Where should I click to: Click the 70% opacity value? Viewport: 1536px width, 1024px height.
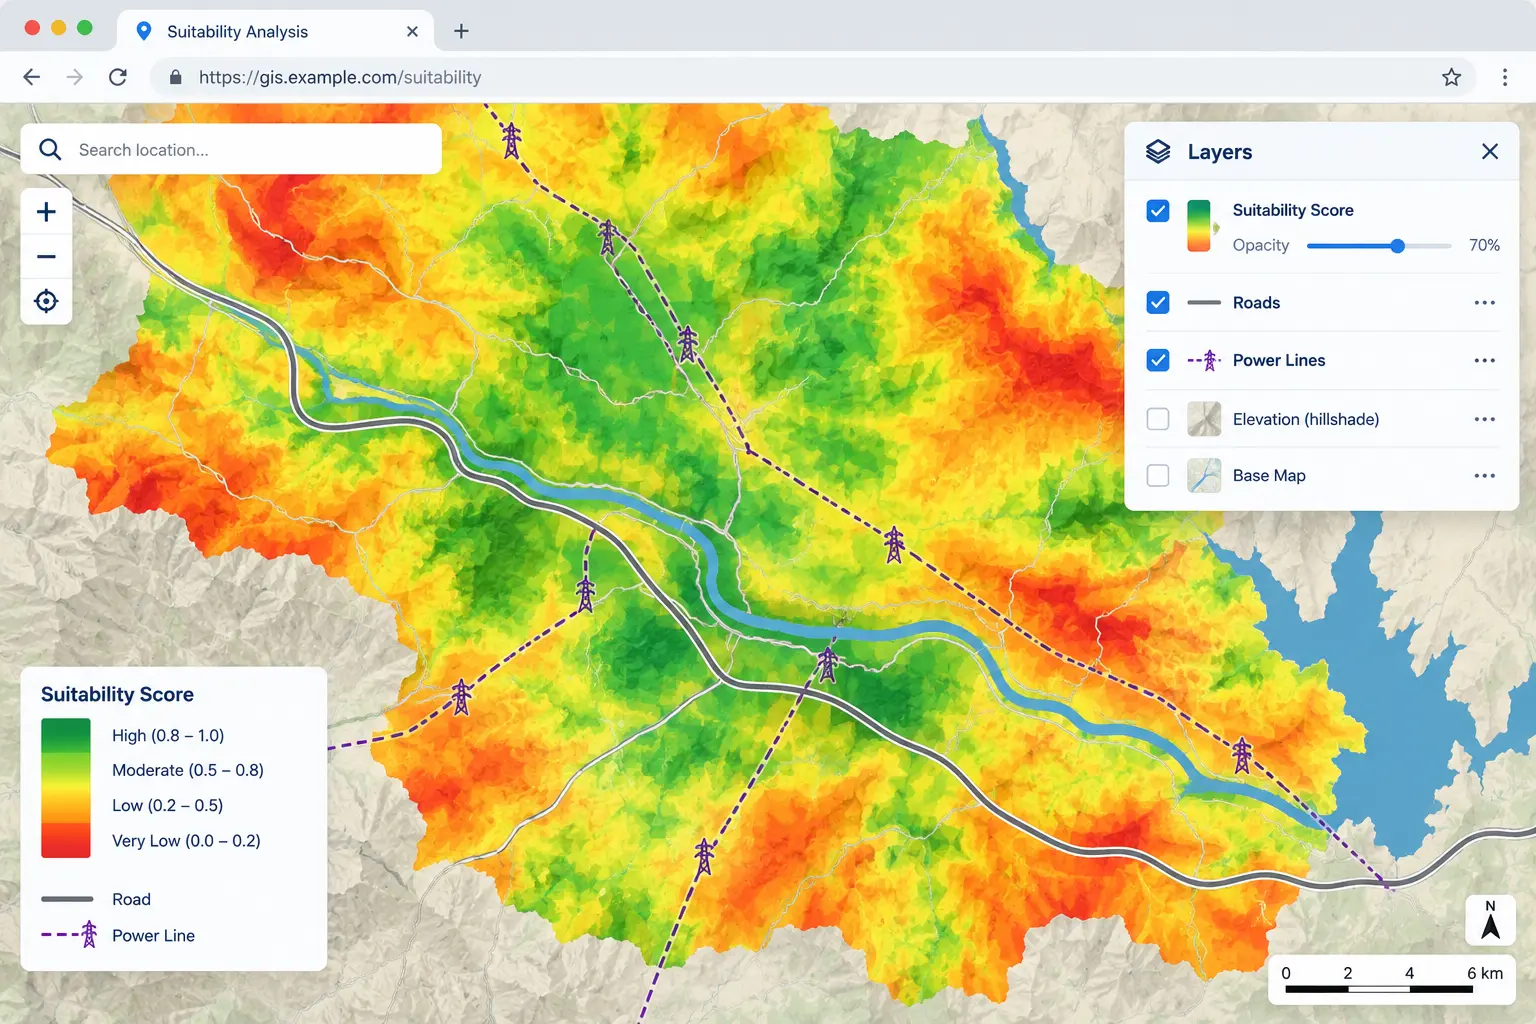pyautogui.click(x=1484, y=245)
